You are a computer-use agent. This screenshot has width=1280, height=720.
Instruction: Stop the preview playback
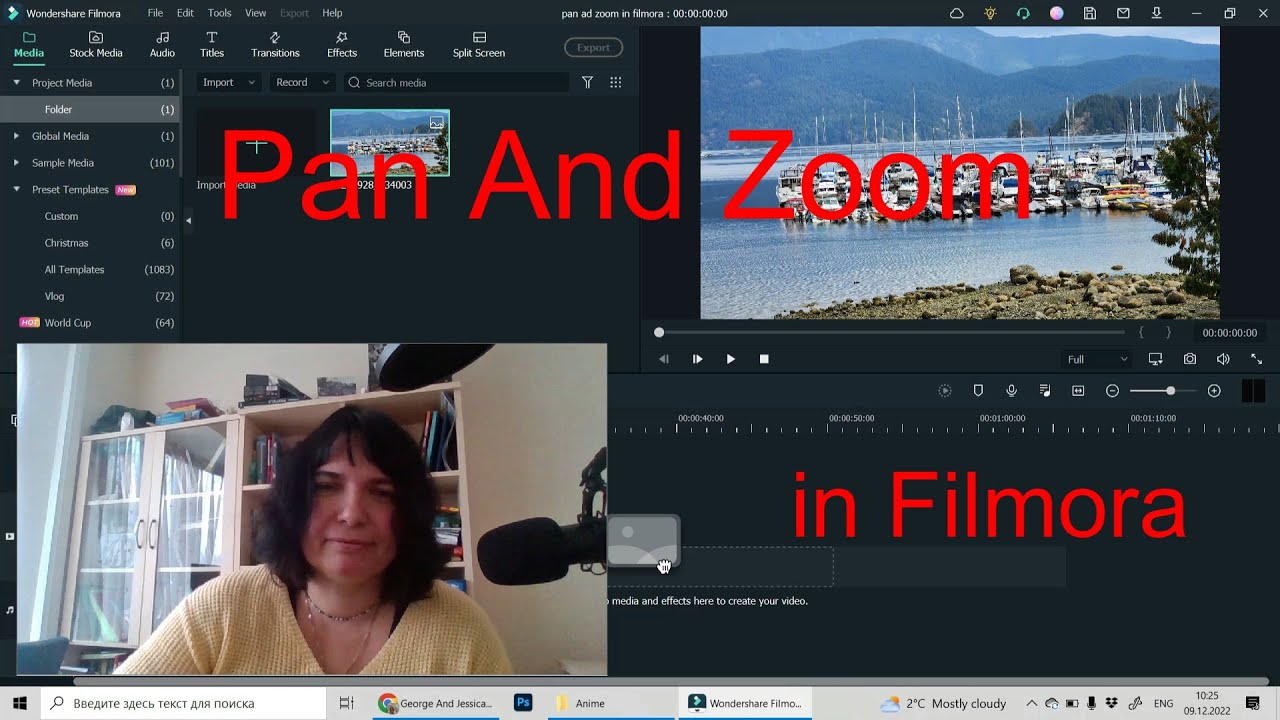click(764, 359)
